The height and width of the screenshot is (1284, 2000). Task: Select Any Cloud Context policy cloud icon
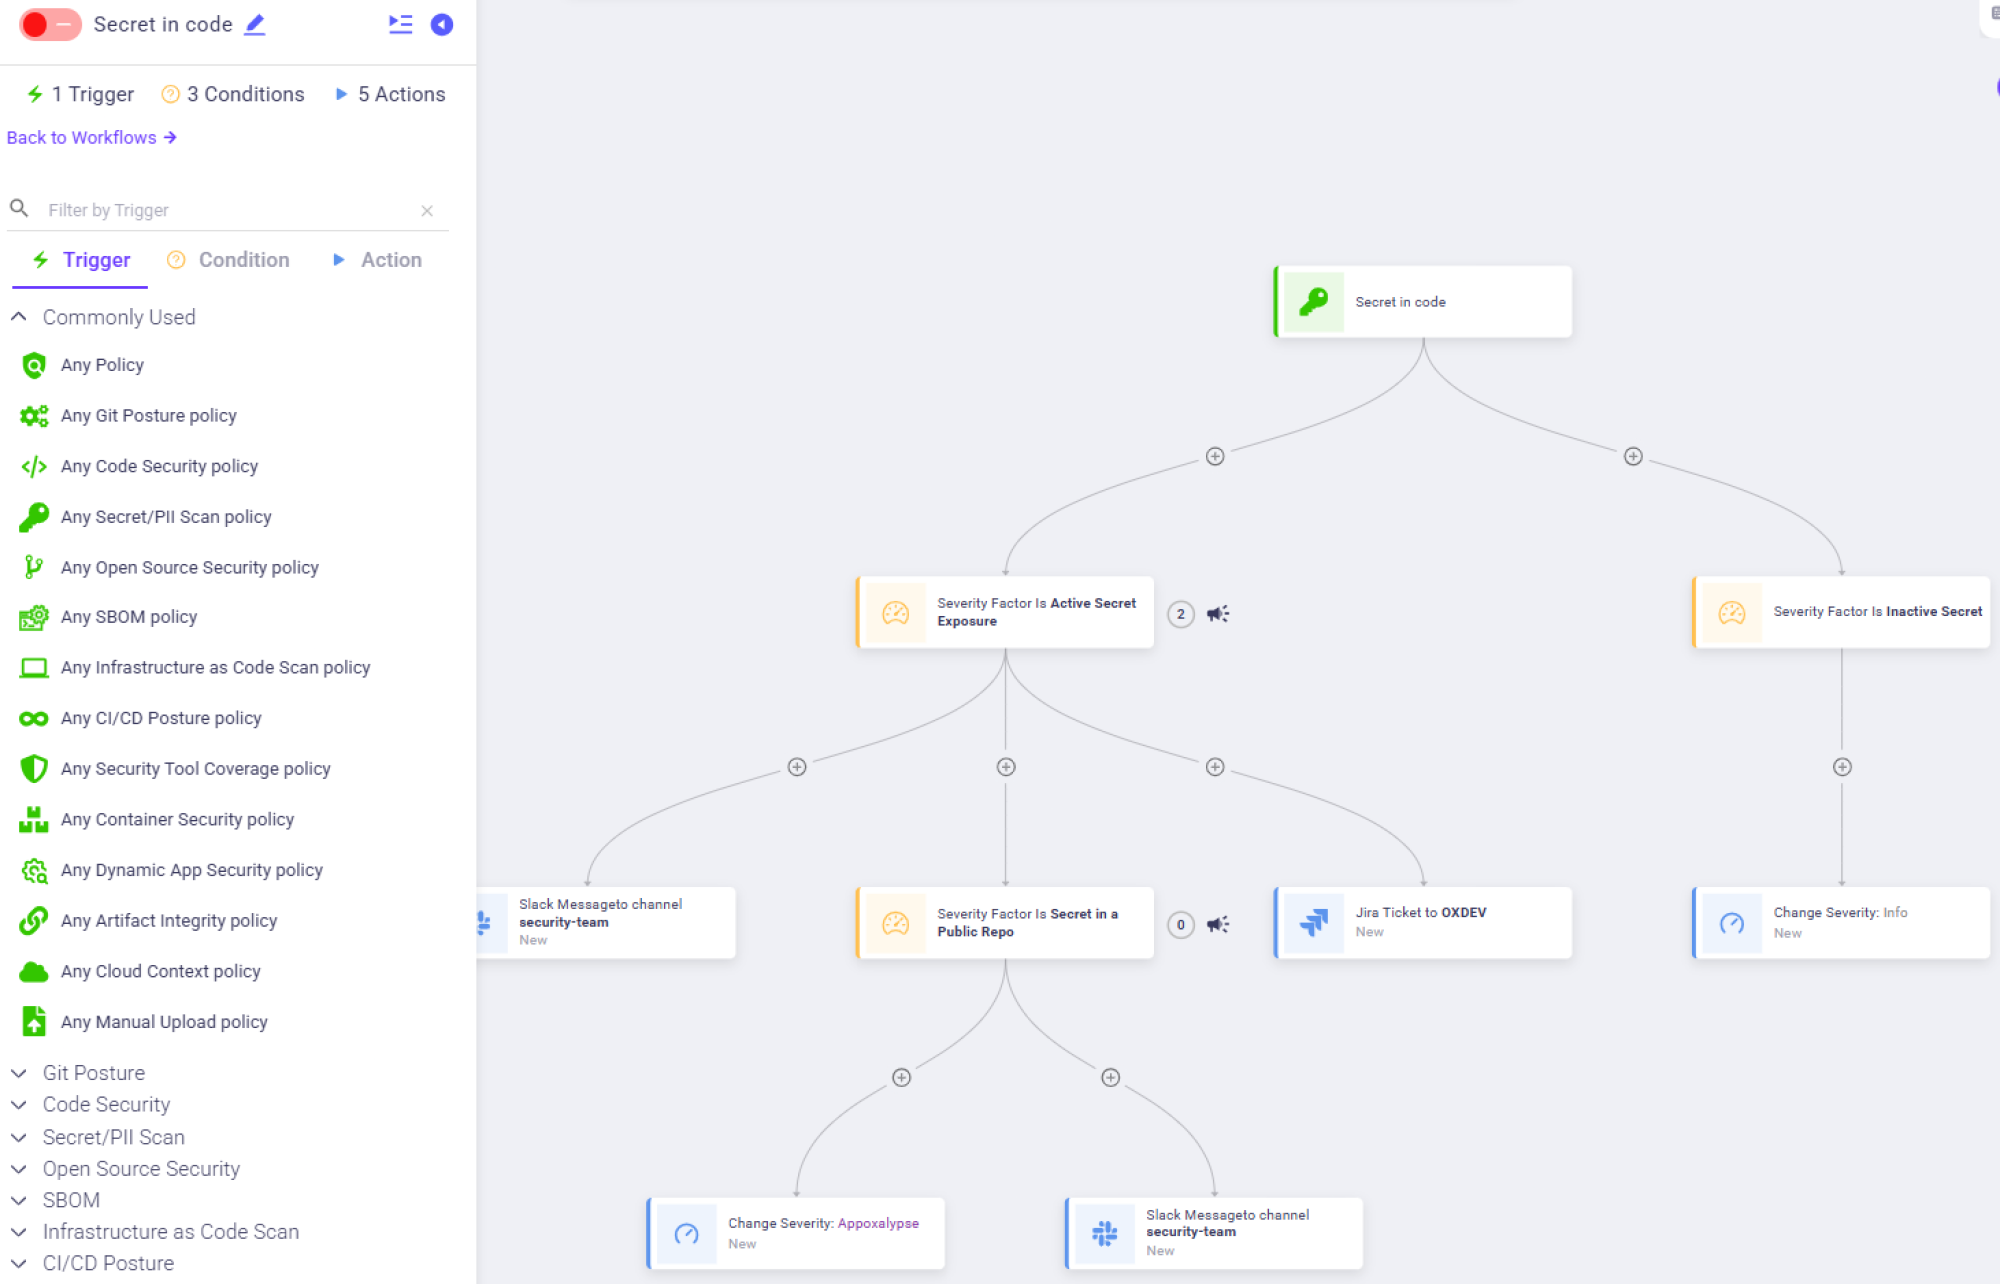(34, 971)
